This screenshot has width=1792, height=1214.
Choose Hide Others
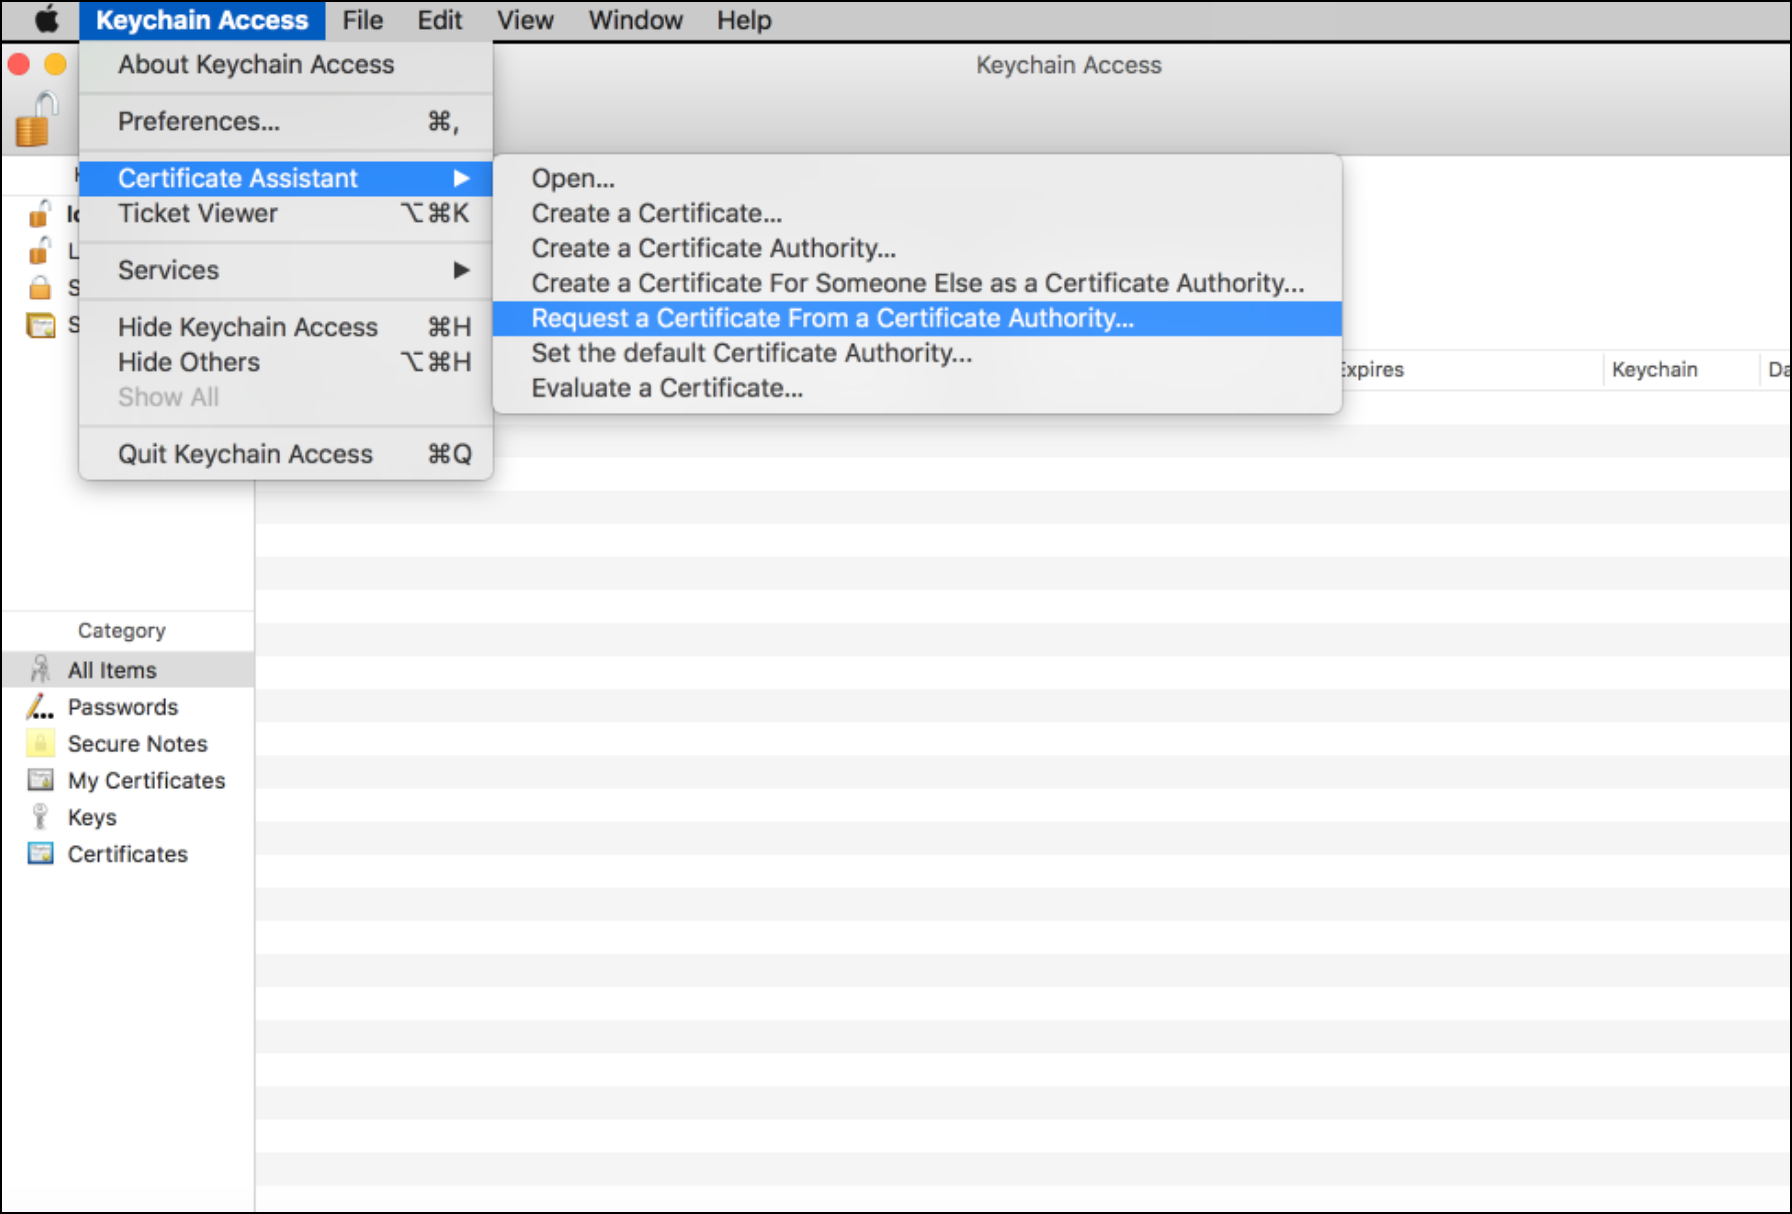coord(286,362)
